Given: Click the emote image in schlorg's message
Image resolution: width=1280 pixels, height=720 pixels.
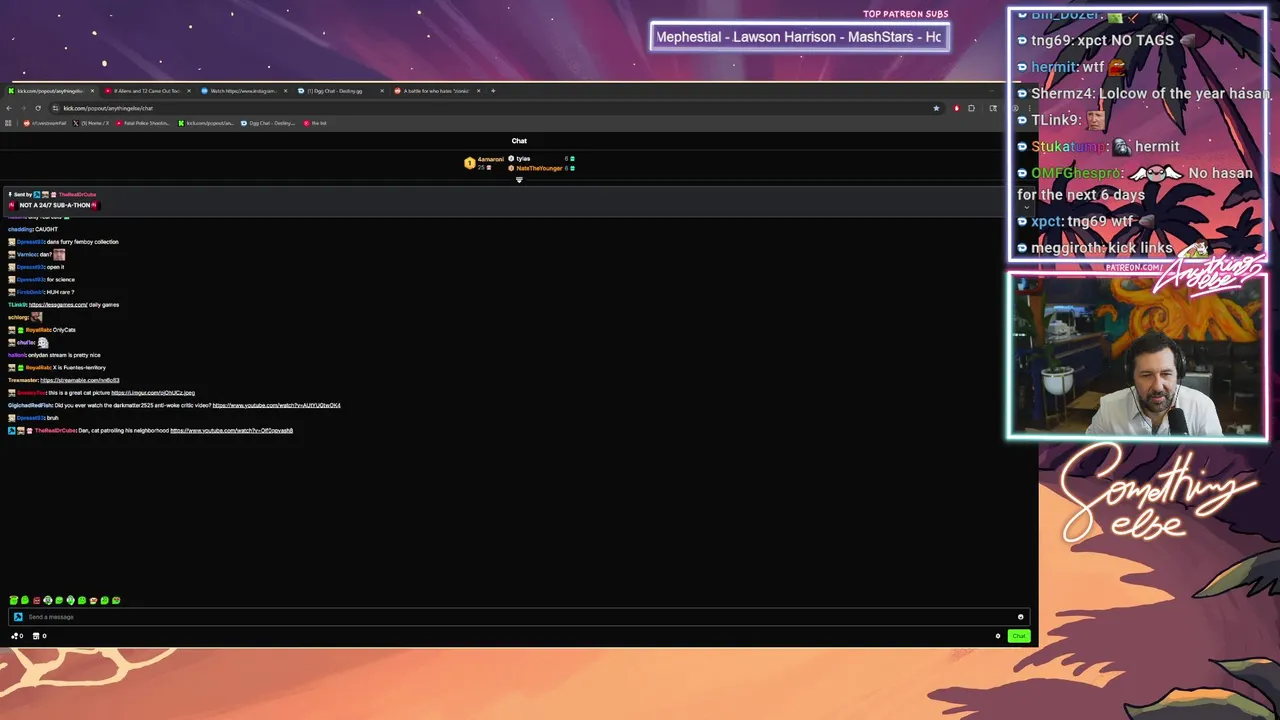Looking at the screenshot, I should pos(36,317).
